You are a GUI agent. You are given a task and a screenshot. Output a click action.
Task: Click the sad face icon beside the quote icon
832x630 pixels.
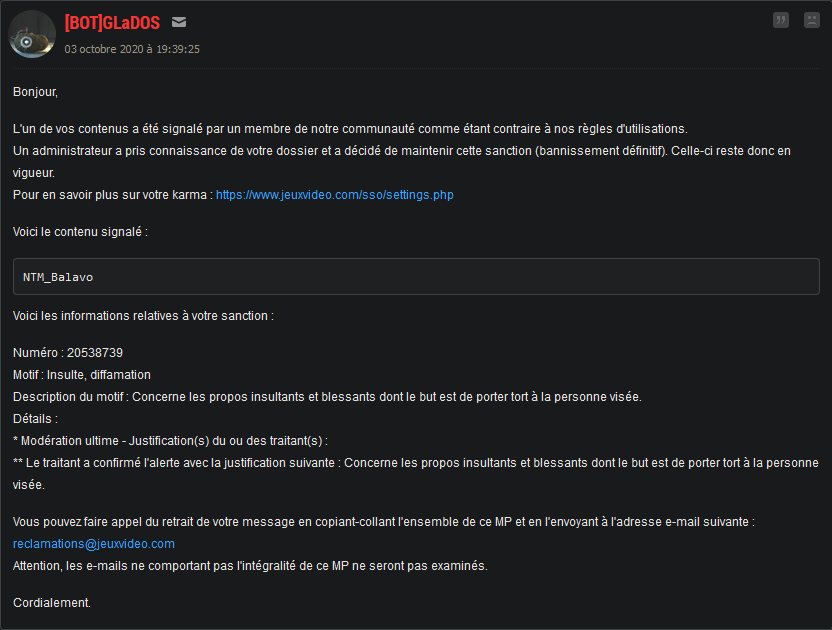pos(811,20)
